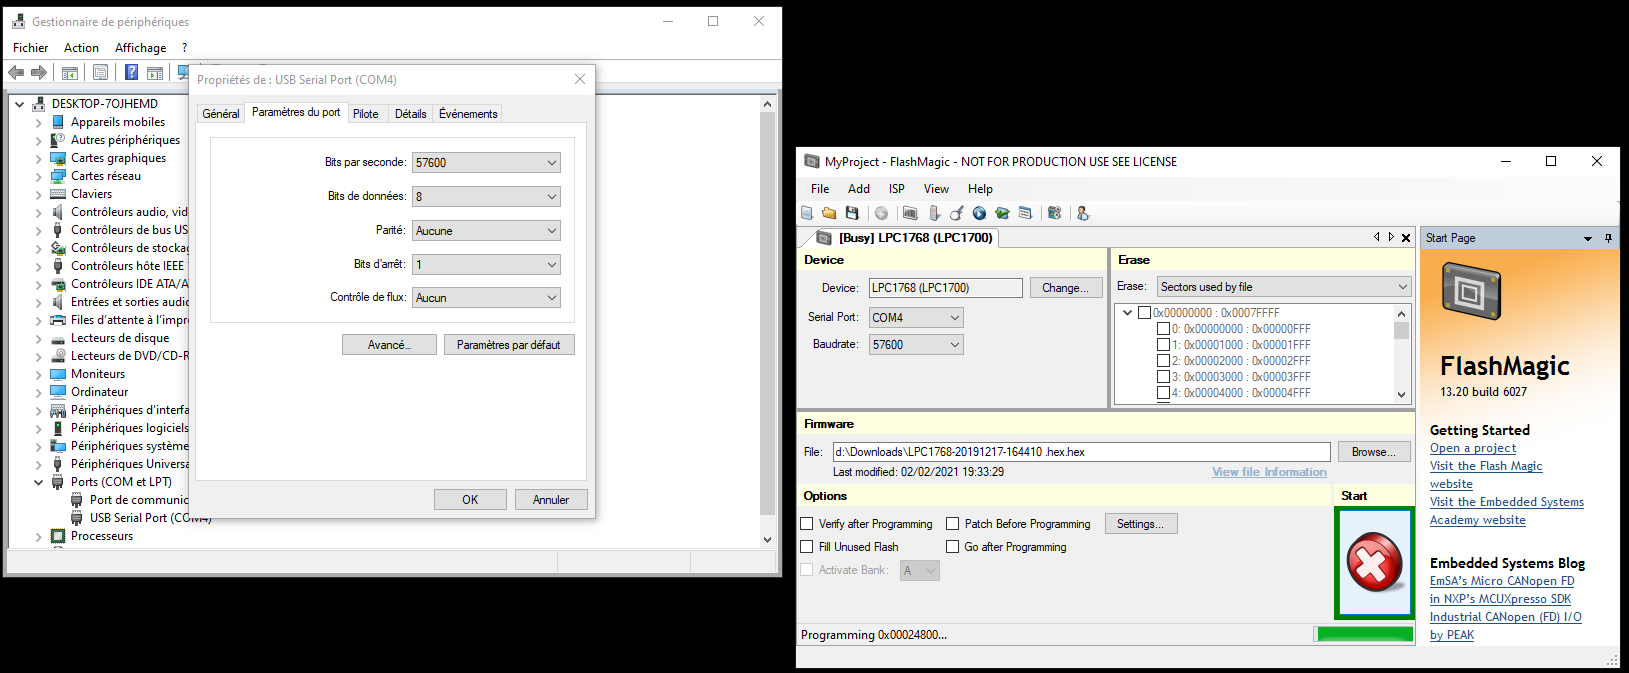
Task: Switch to the Événements tab
Action: point(468,114)
